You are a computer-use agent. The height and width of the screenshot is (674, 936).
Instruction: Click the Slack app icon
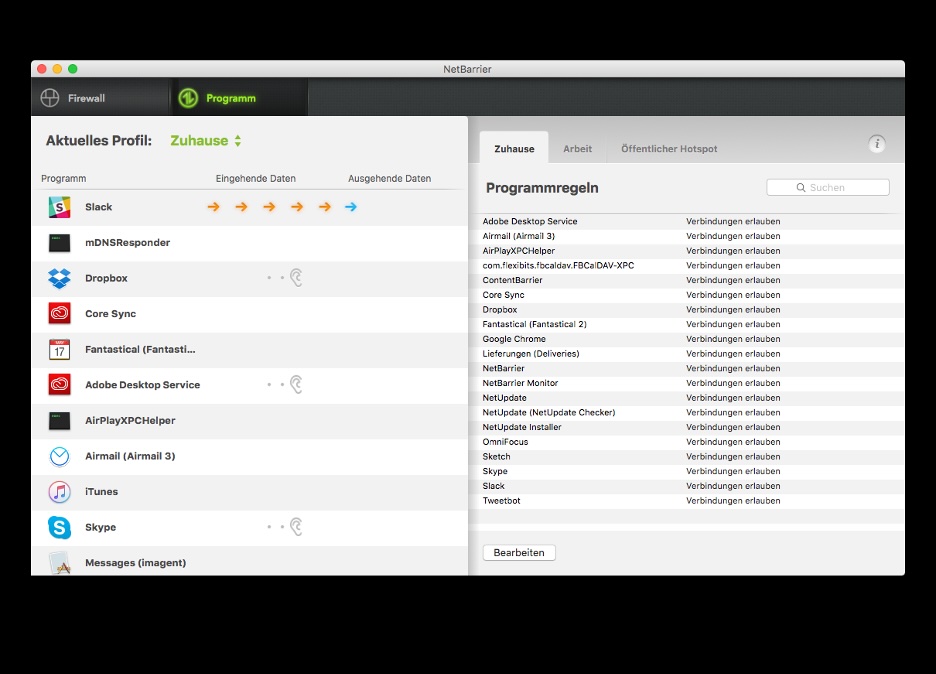click(60, 207)
